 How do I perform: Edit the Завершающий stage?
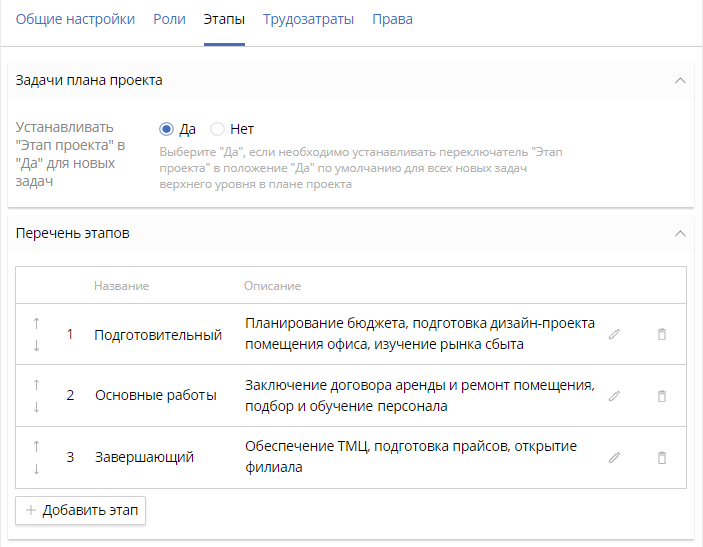[614, 457]
